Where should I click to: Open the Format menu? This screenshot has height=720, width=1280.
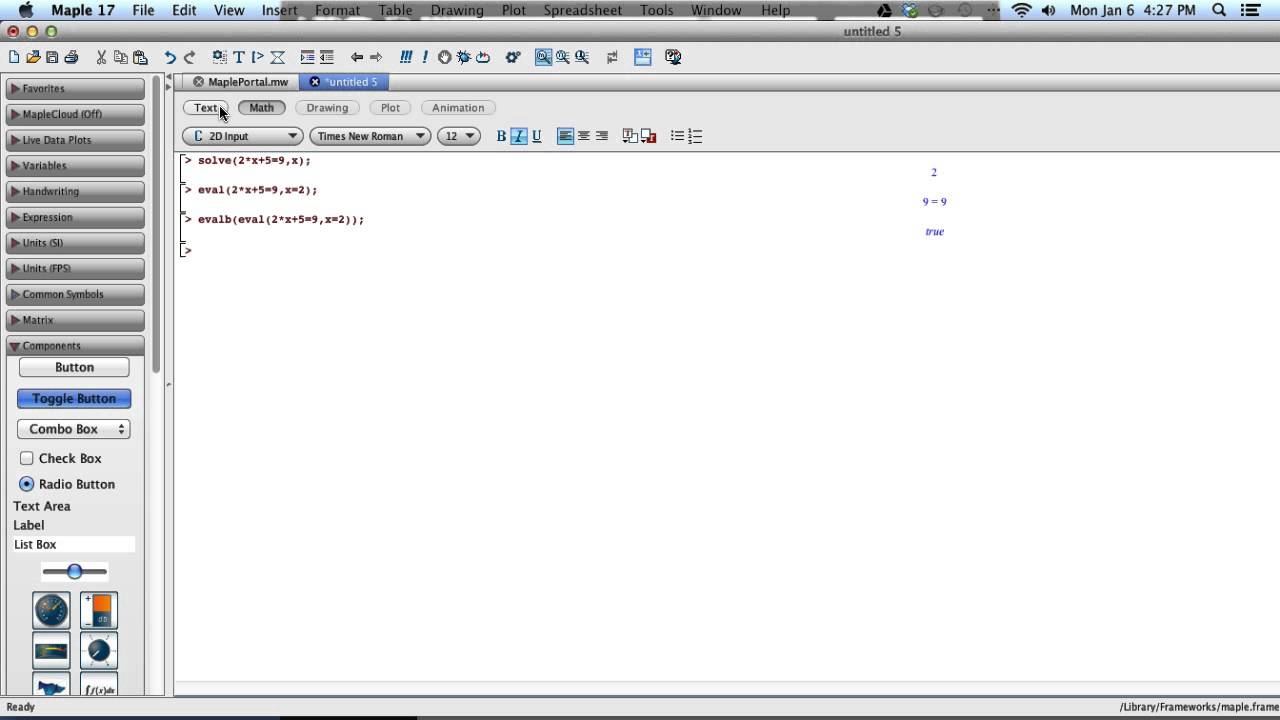pos(337,10)
